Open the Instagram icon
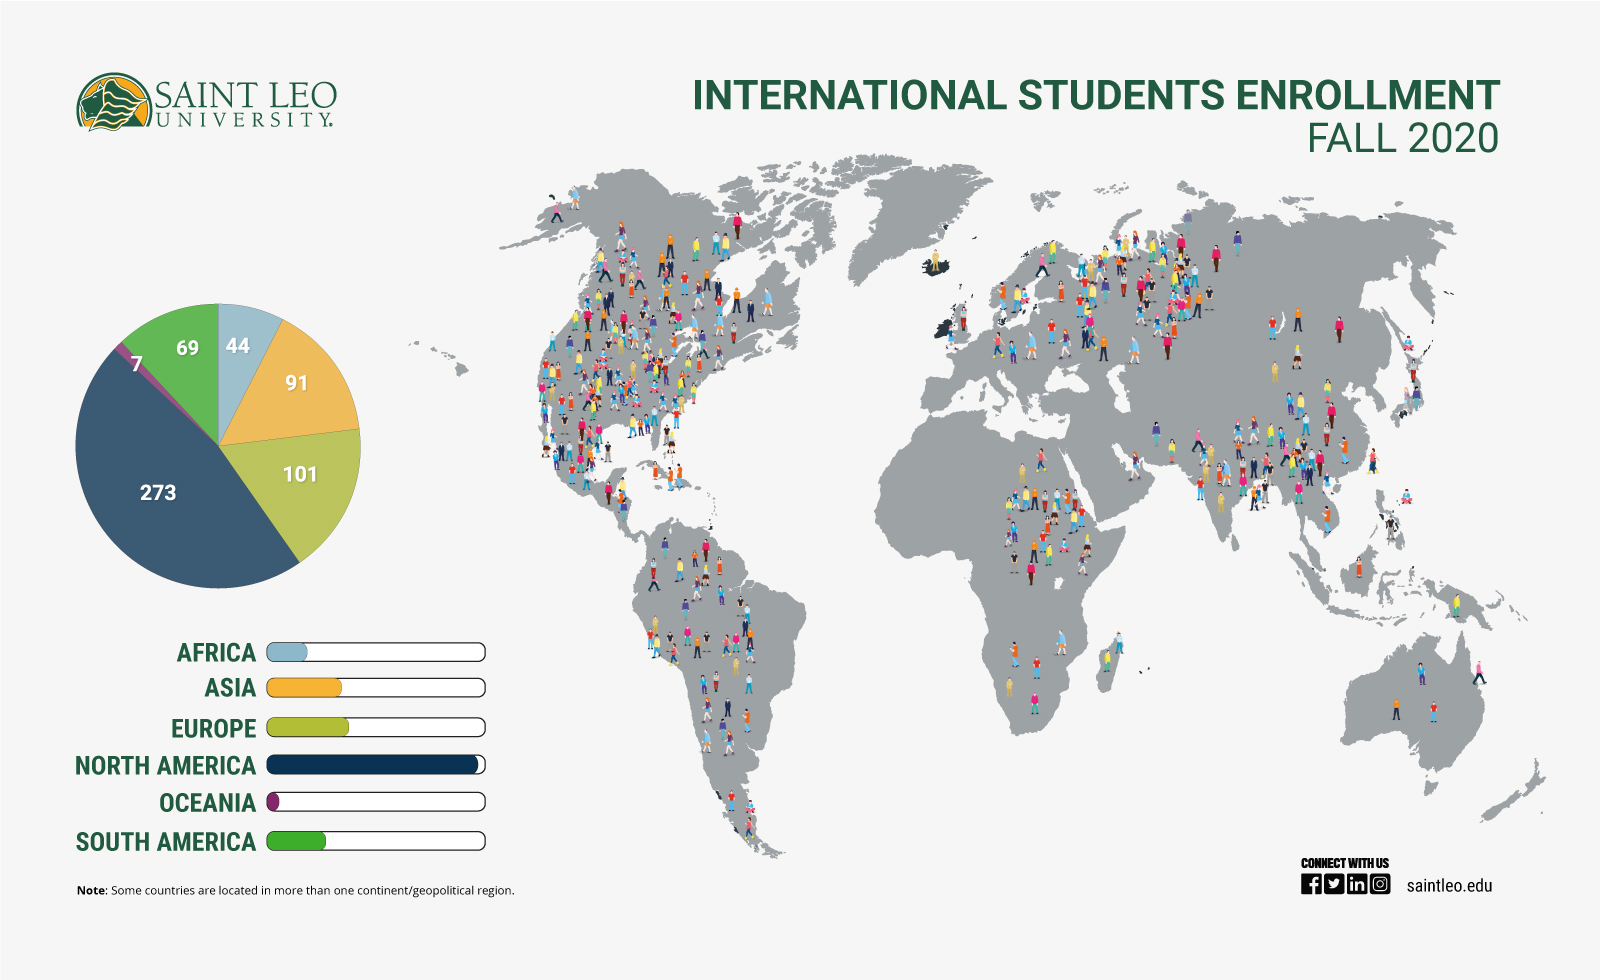The width and height of the screenshot is (1600, 980). (1380, 884)
